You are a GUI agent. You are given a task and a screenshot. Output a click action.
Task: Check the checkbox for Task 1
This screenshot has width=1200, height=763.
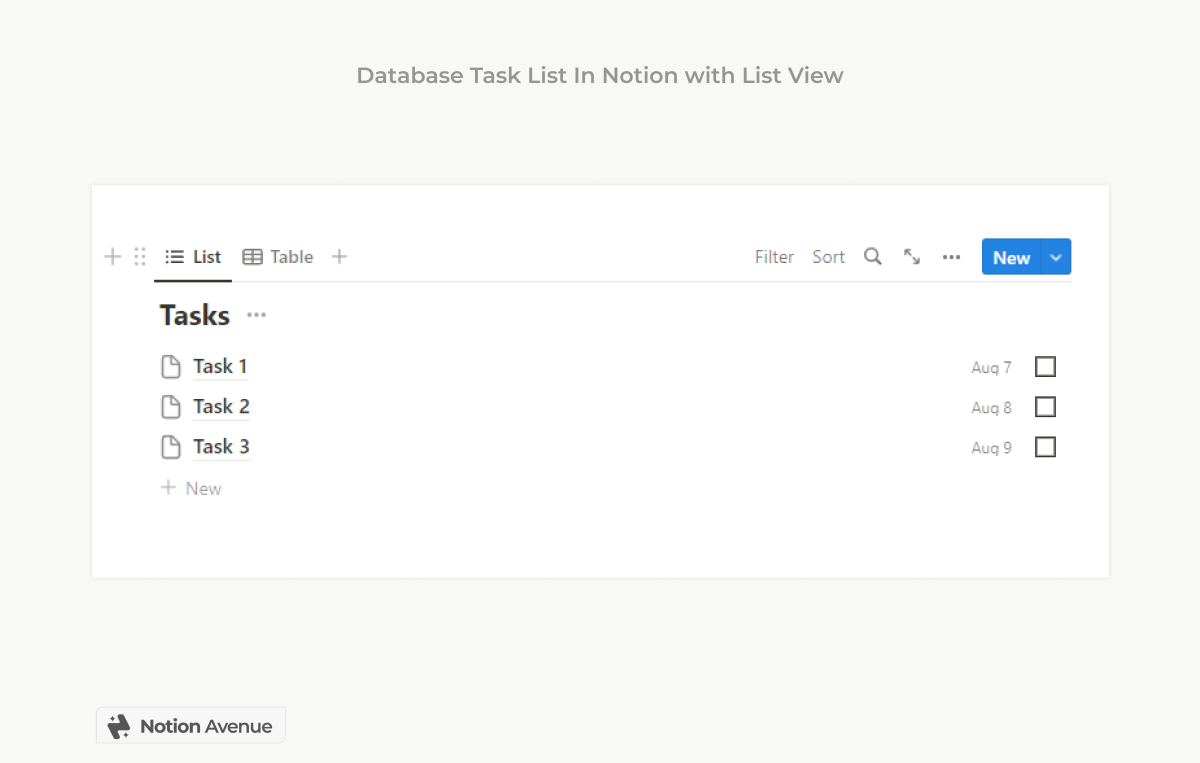pos(1045,366)
